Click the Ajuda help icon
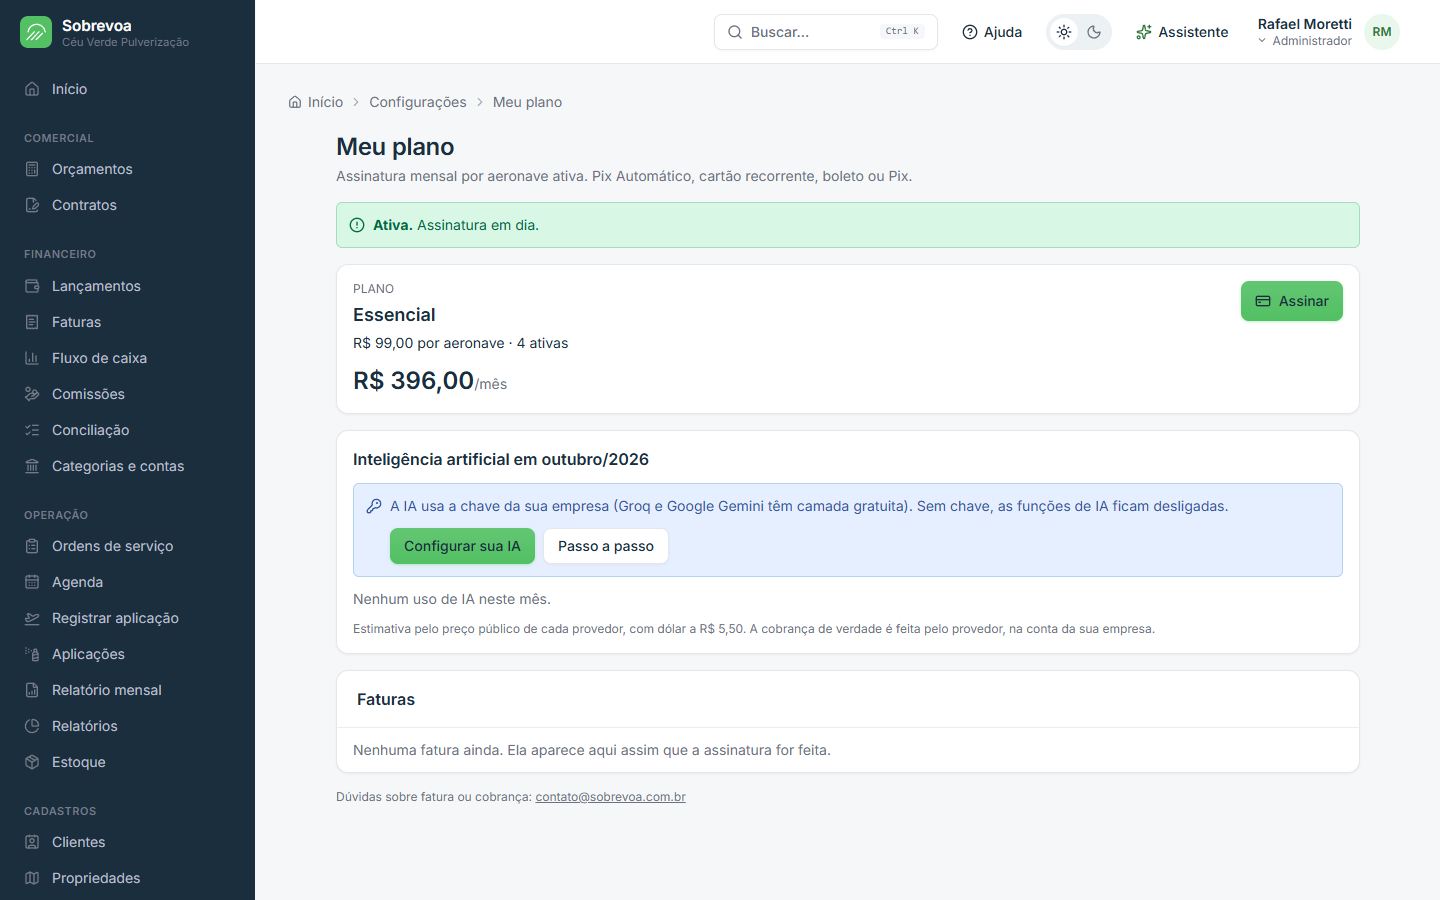The image size is (1440, 900). [x=970, y=32]
